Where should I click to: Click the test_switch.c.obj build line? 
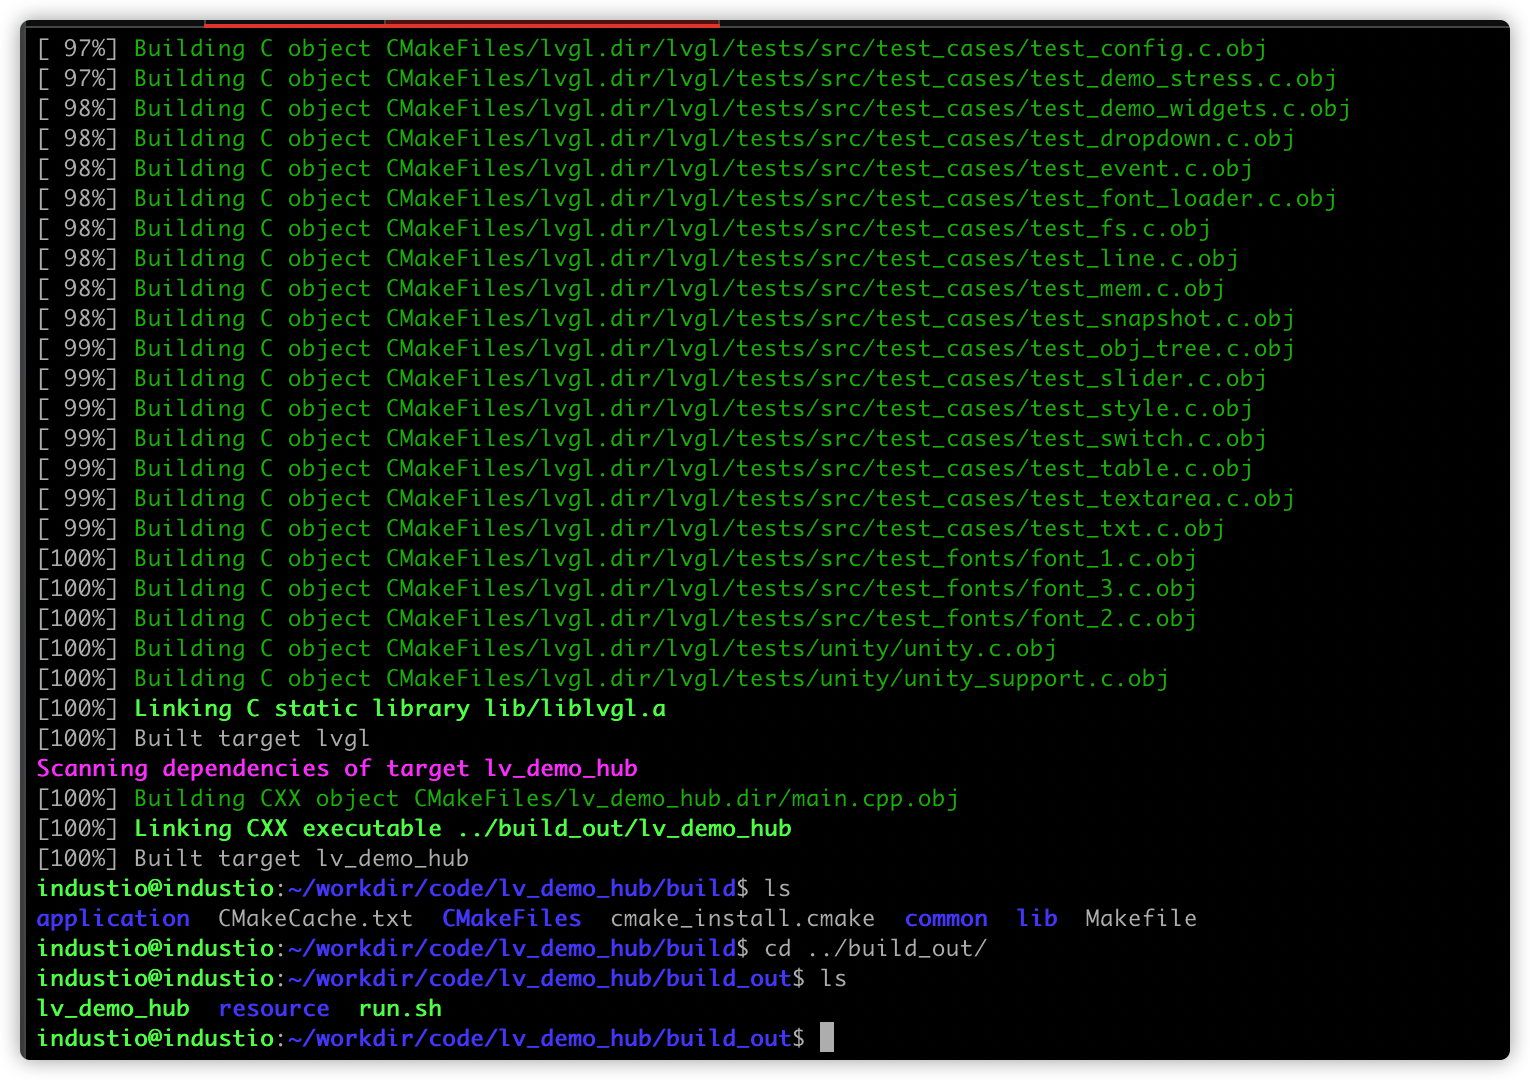point(652,438)
